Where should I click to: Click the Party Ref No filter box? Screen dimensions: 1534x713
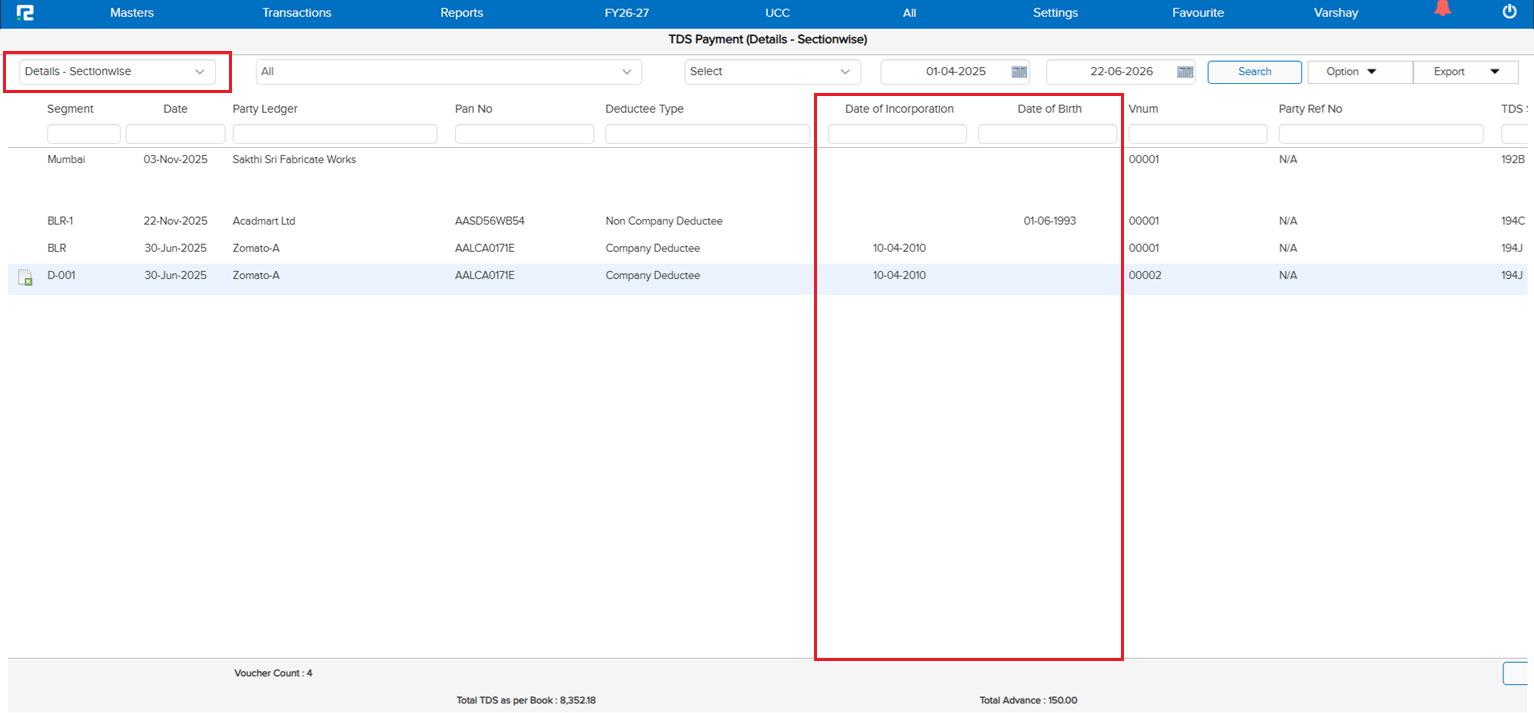click(x=1381, y=134)
